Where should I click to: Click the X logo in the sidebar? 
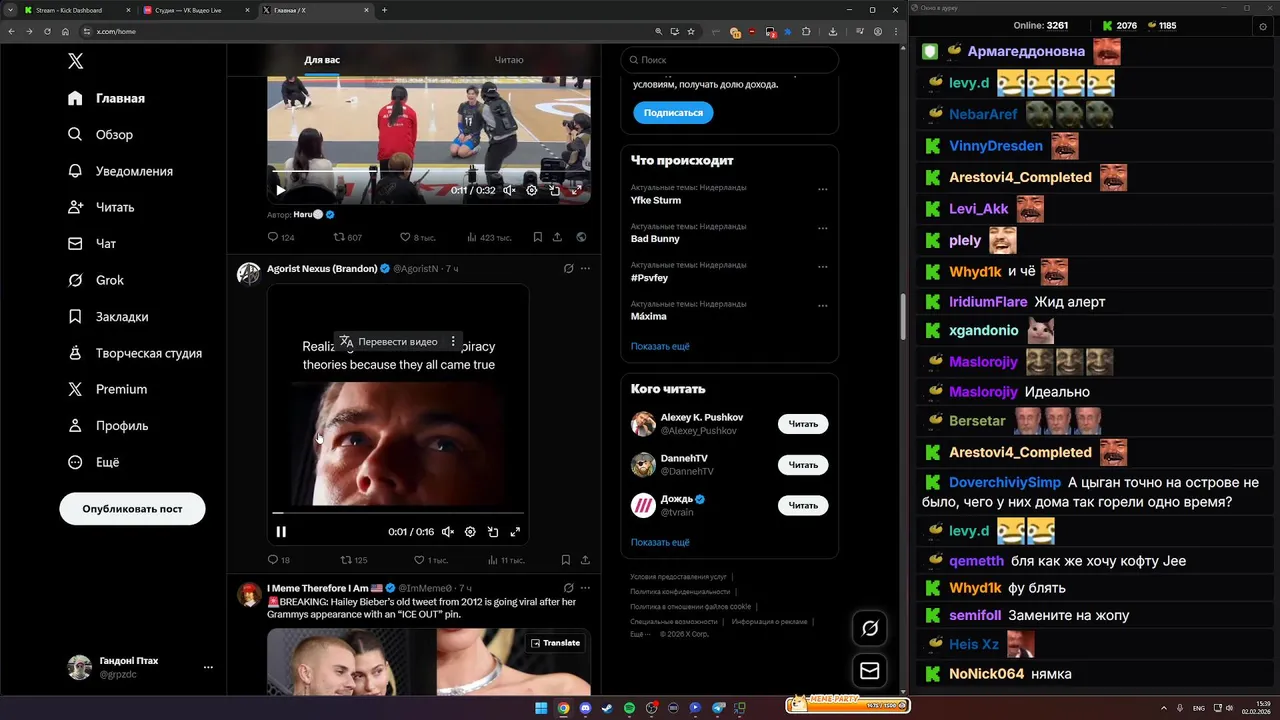pyautogui.click(x=75, y=61)
